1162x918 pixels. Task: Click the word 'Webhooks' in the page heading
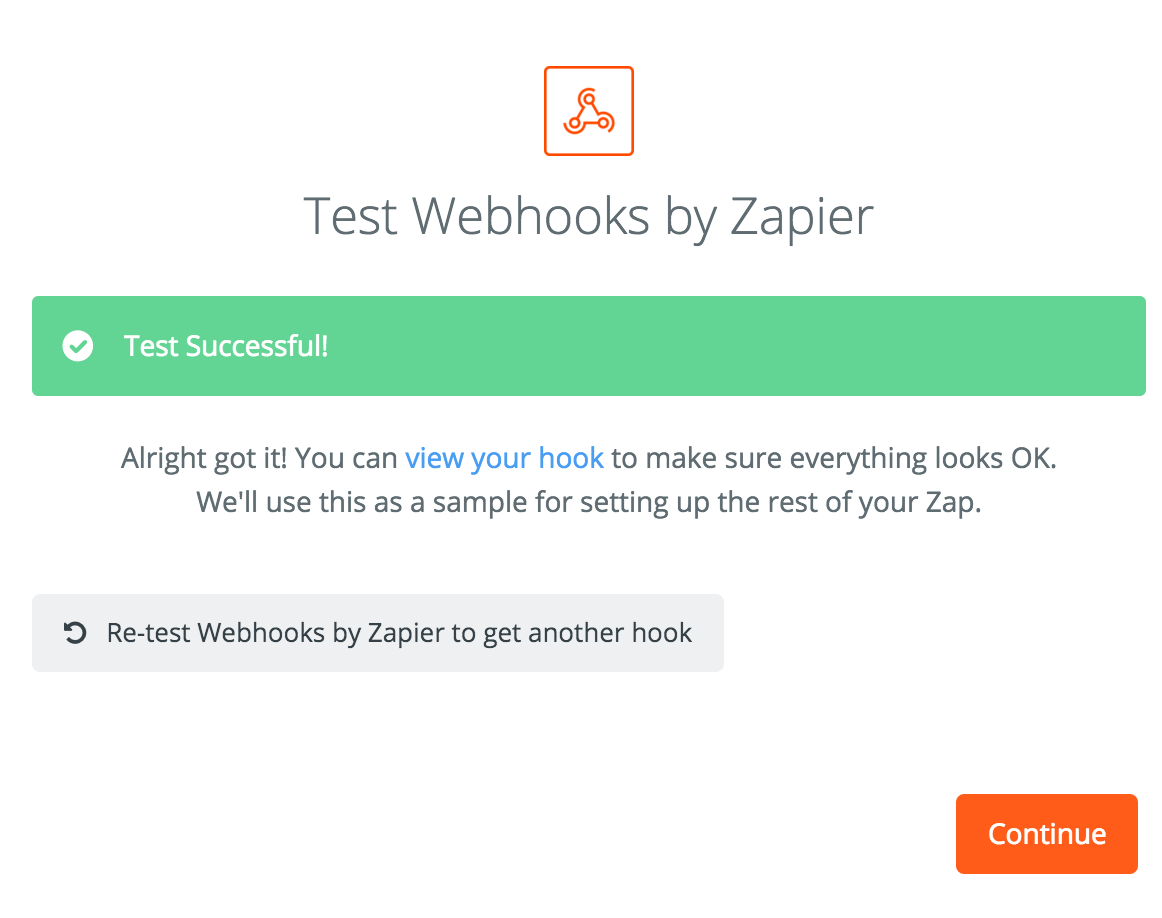tap(533, 215)
